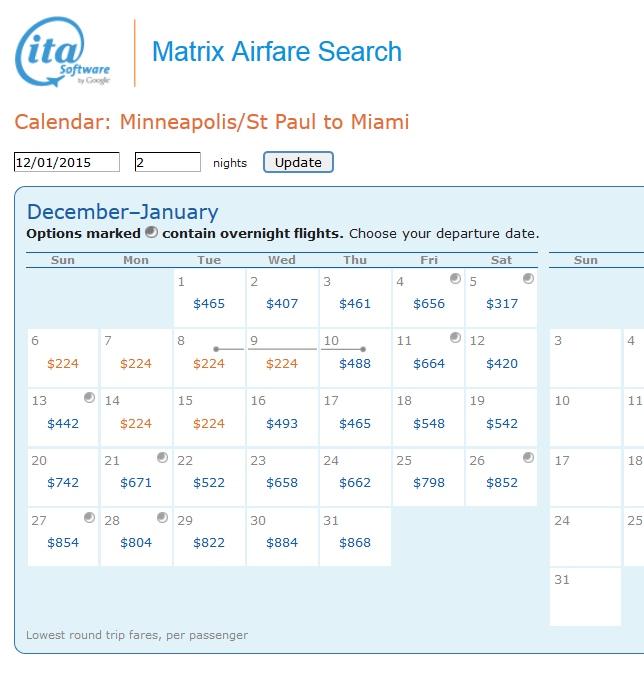The width and height of the screenshot is (644, 683).
Task: Select the $798 fare on December 25
Action: click(x=429, y=484)
